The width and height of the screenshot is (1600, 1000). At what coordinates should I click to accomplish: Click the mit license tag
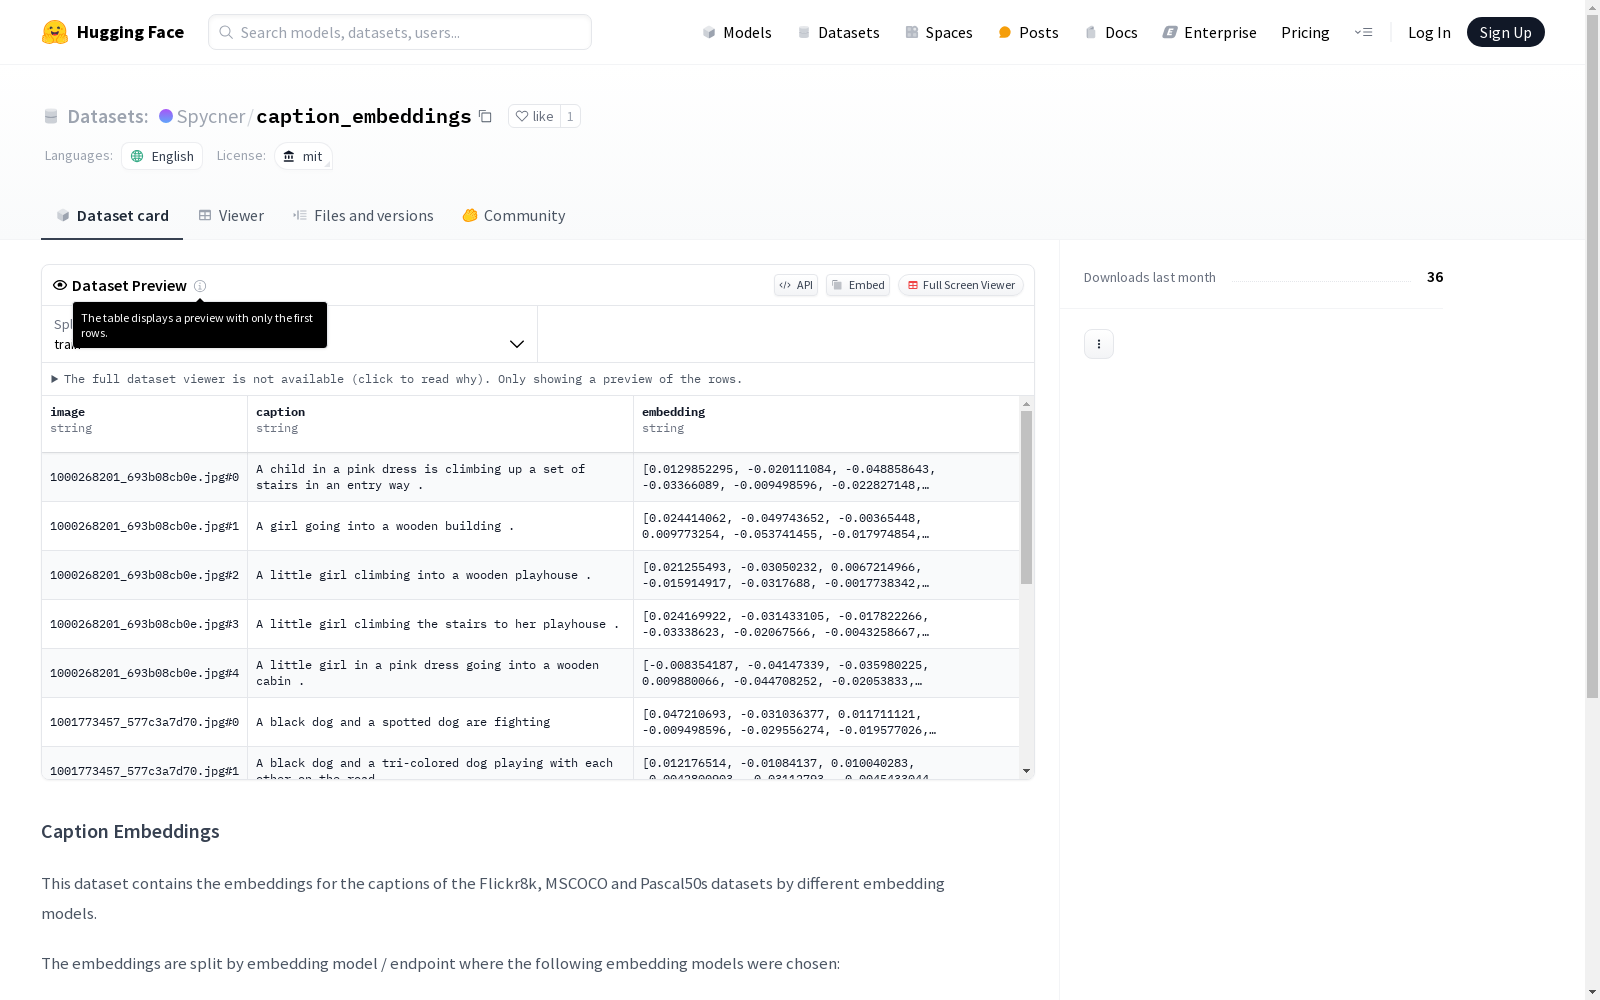(303, 156)
